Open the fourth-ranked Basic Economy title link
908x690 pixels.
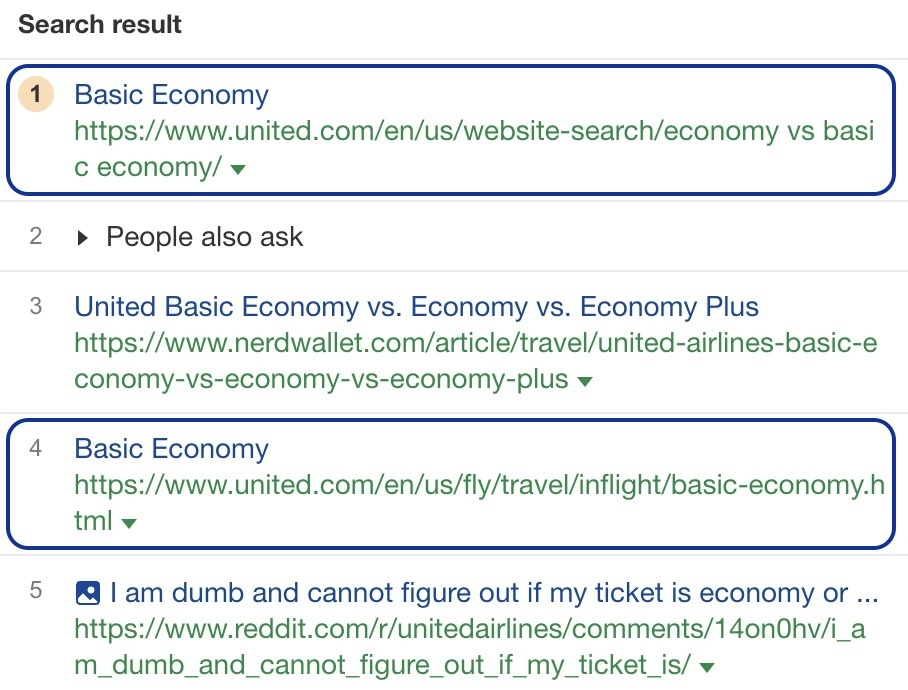(171, 449)
